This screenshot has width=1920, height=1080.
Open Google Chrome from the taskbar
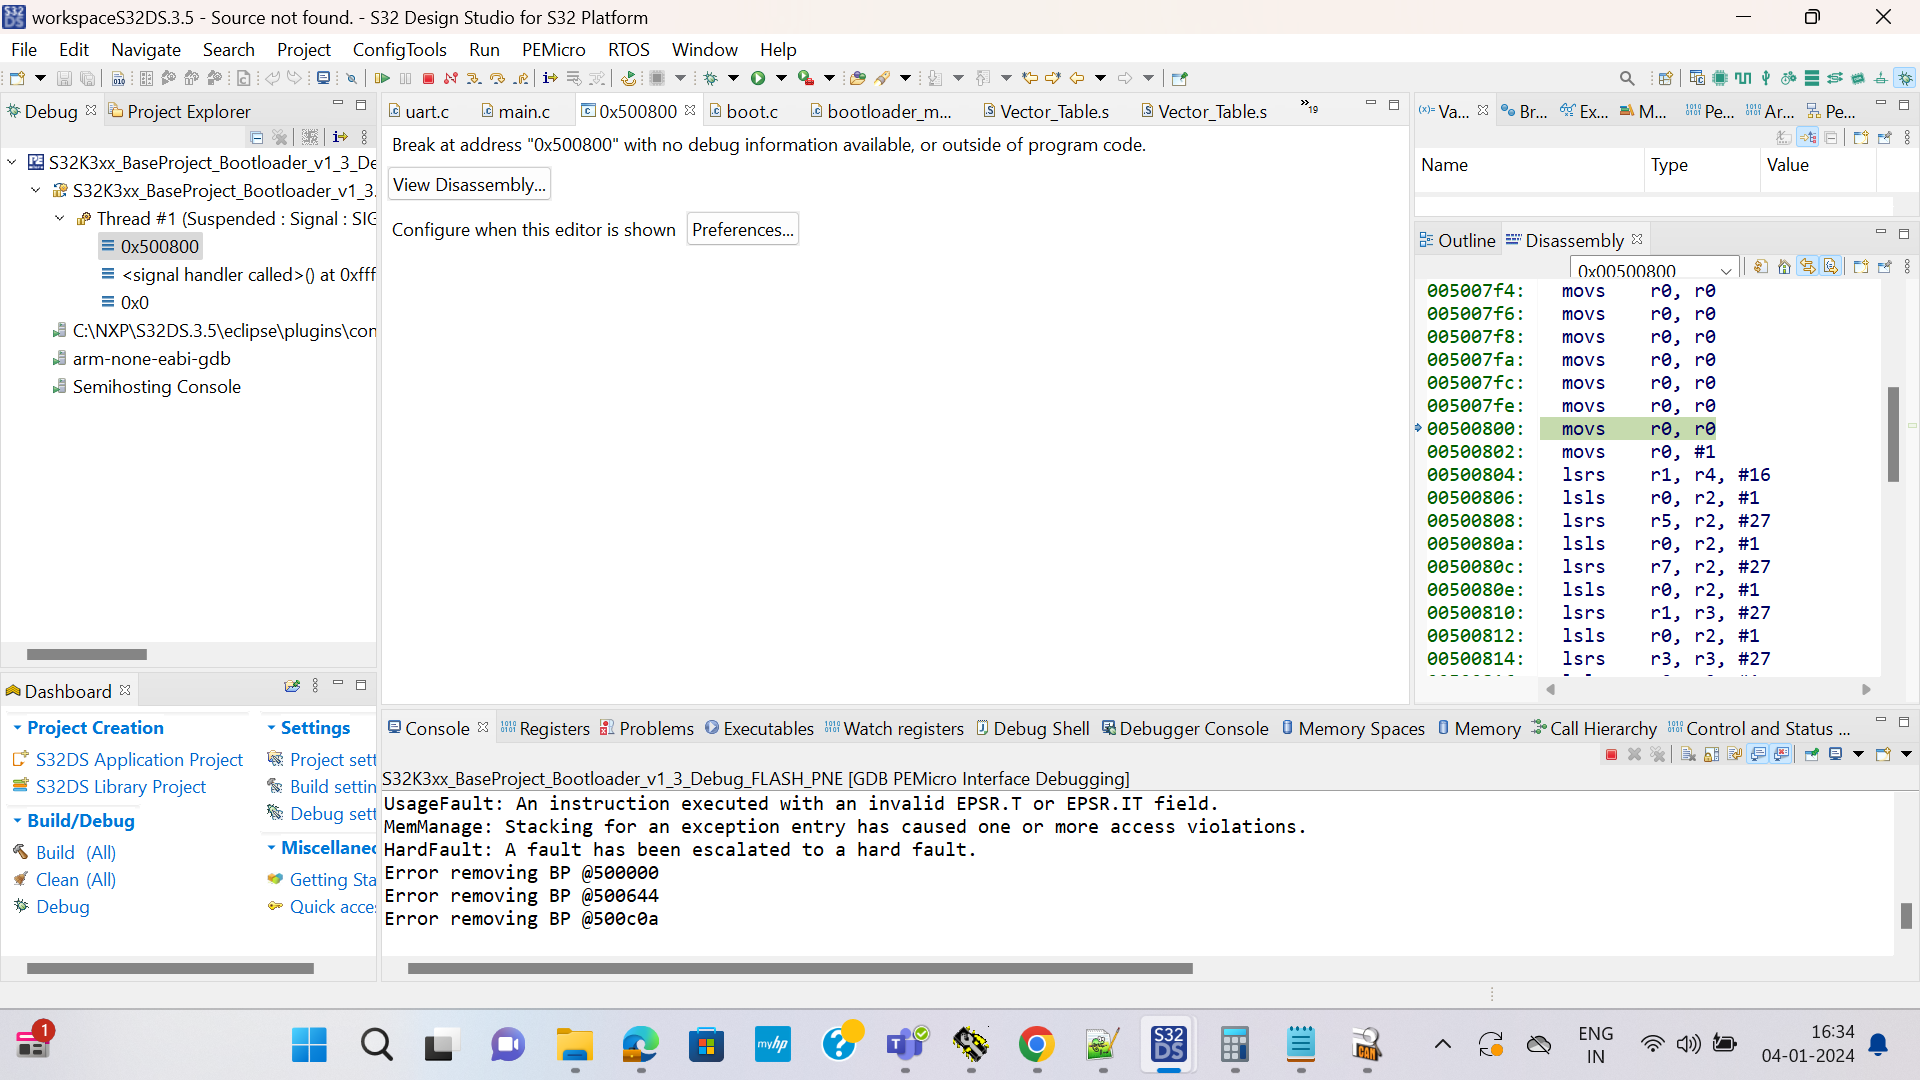(1037, 1044)
